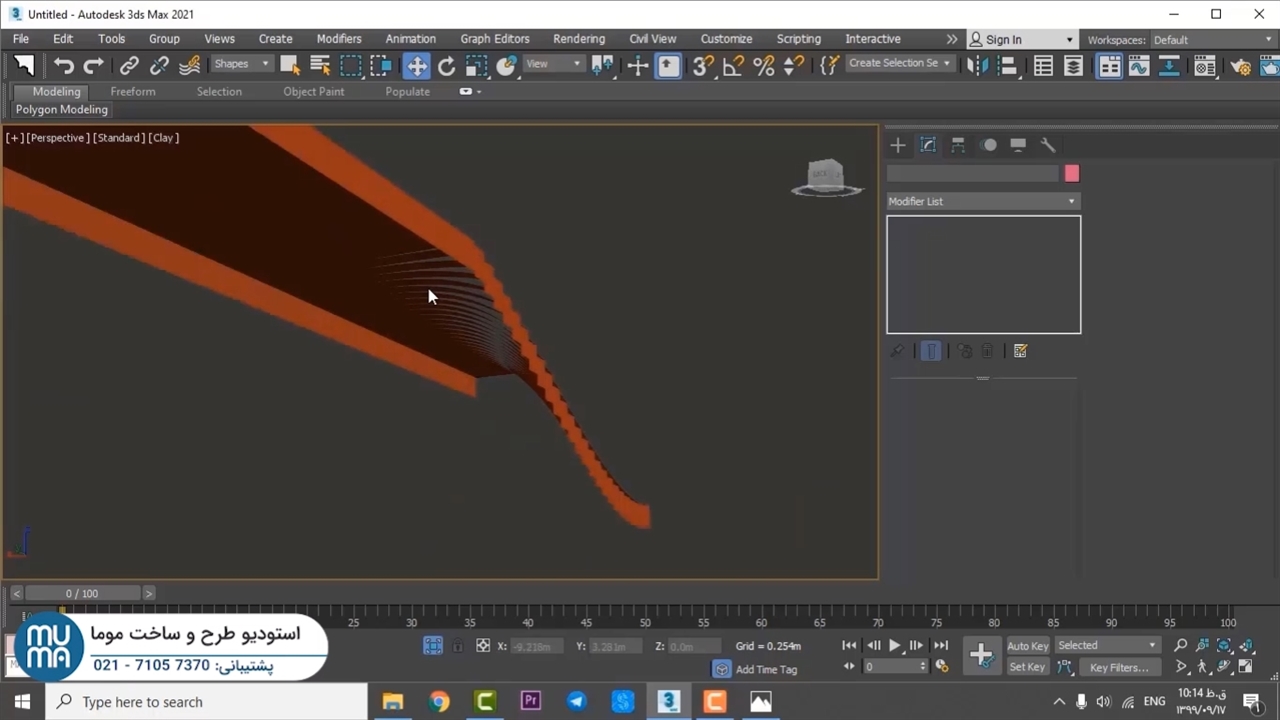The image size is (1280, 720).
Task: Open the Workspaces Default dropdown
Action: click(1212, 40)
